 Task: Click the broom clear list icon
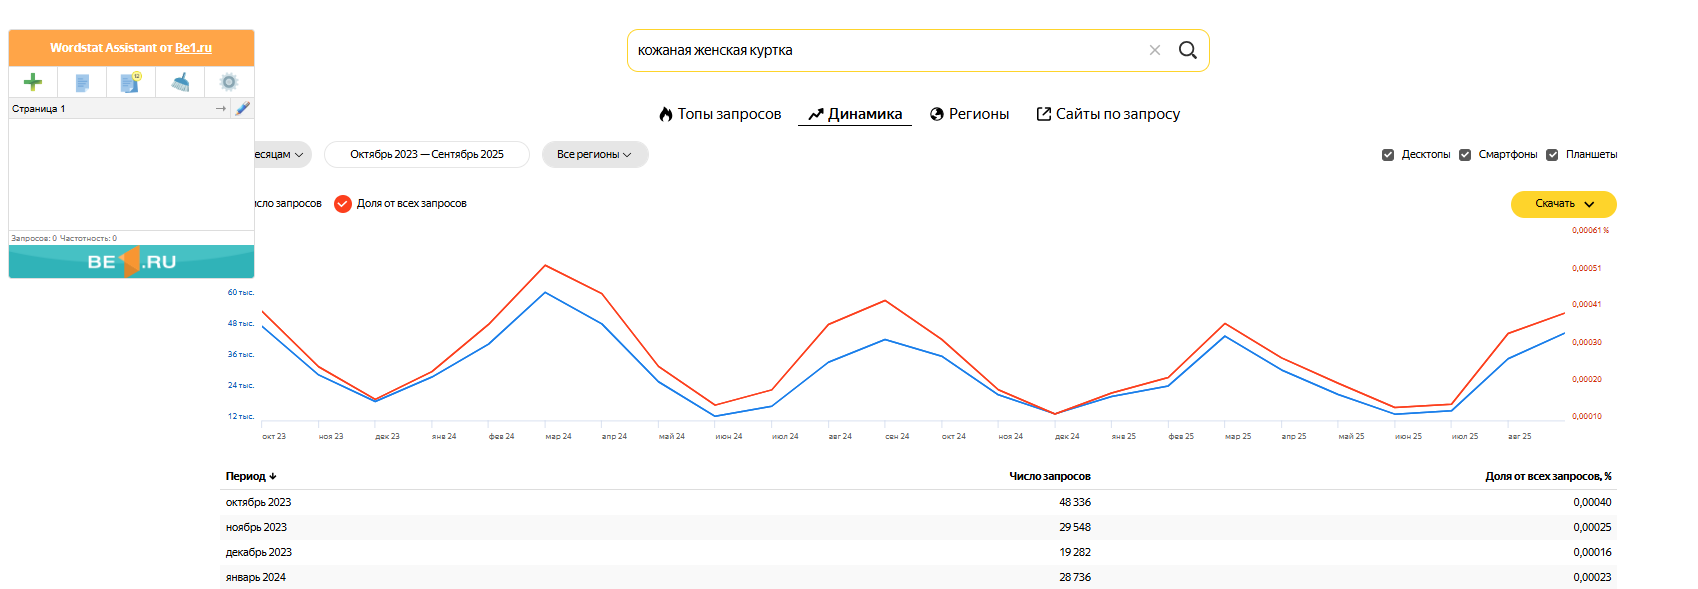click(180, 82)
